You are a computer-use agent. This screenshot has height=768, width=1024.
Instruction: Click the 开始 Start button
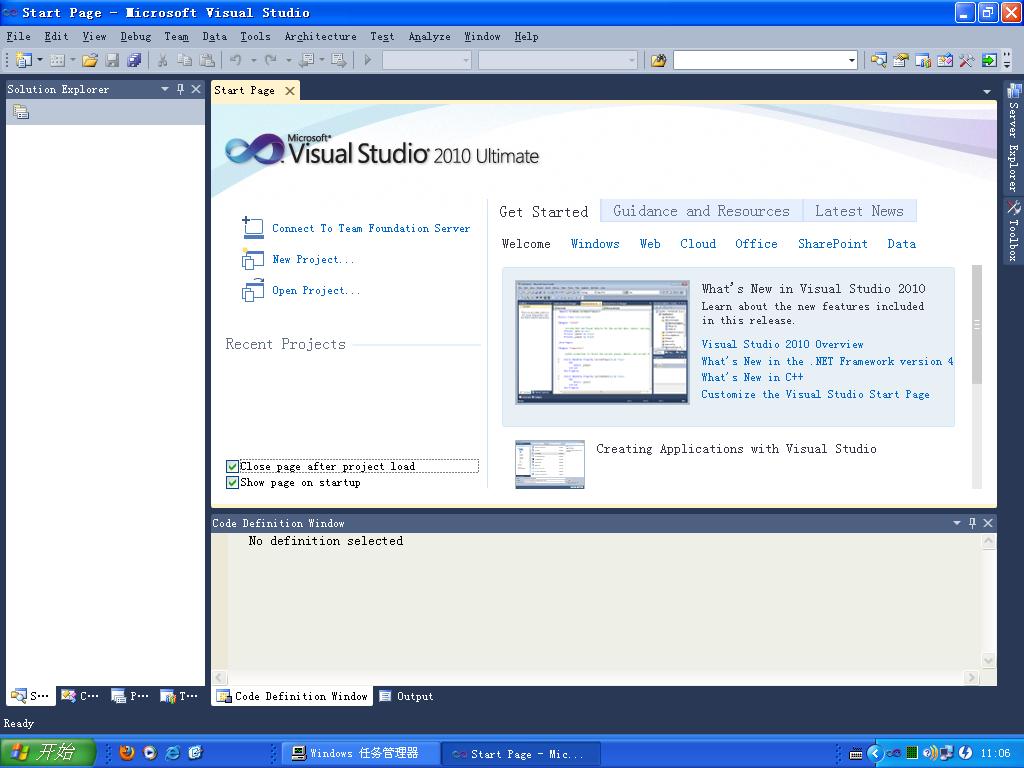point(48,753)
